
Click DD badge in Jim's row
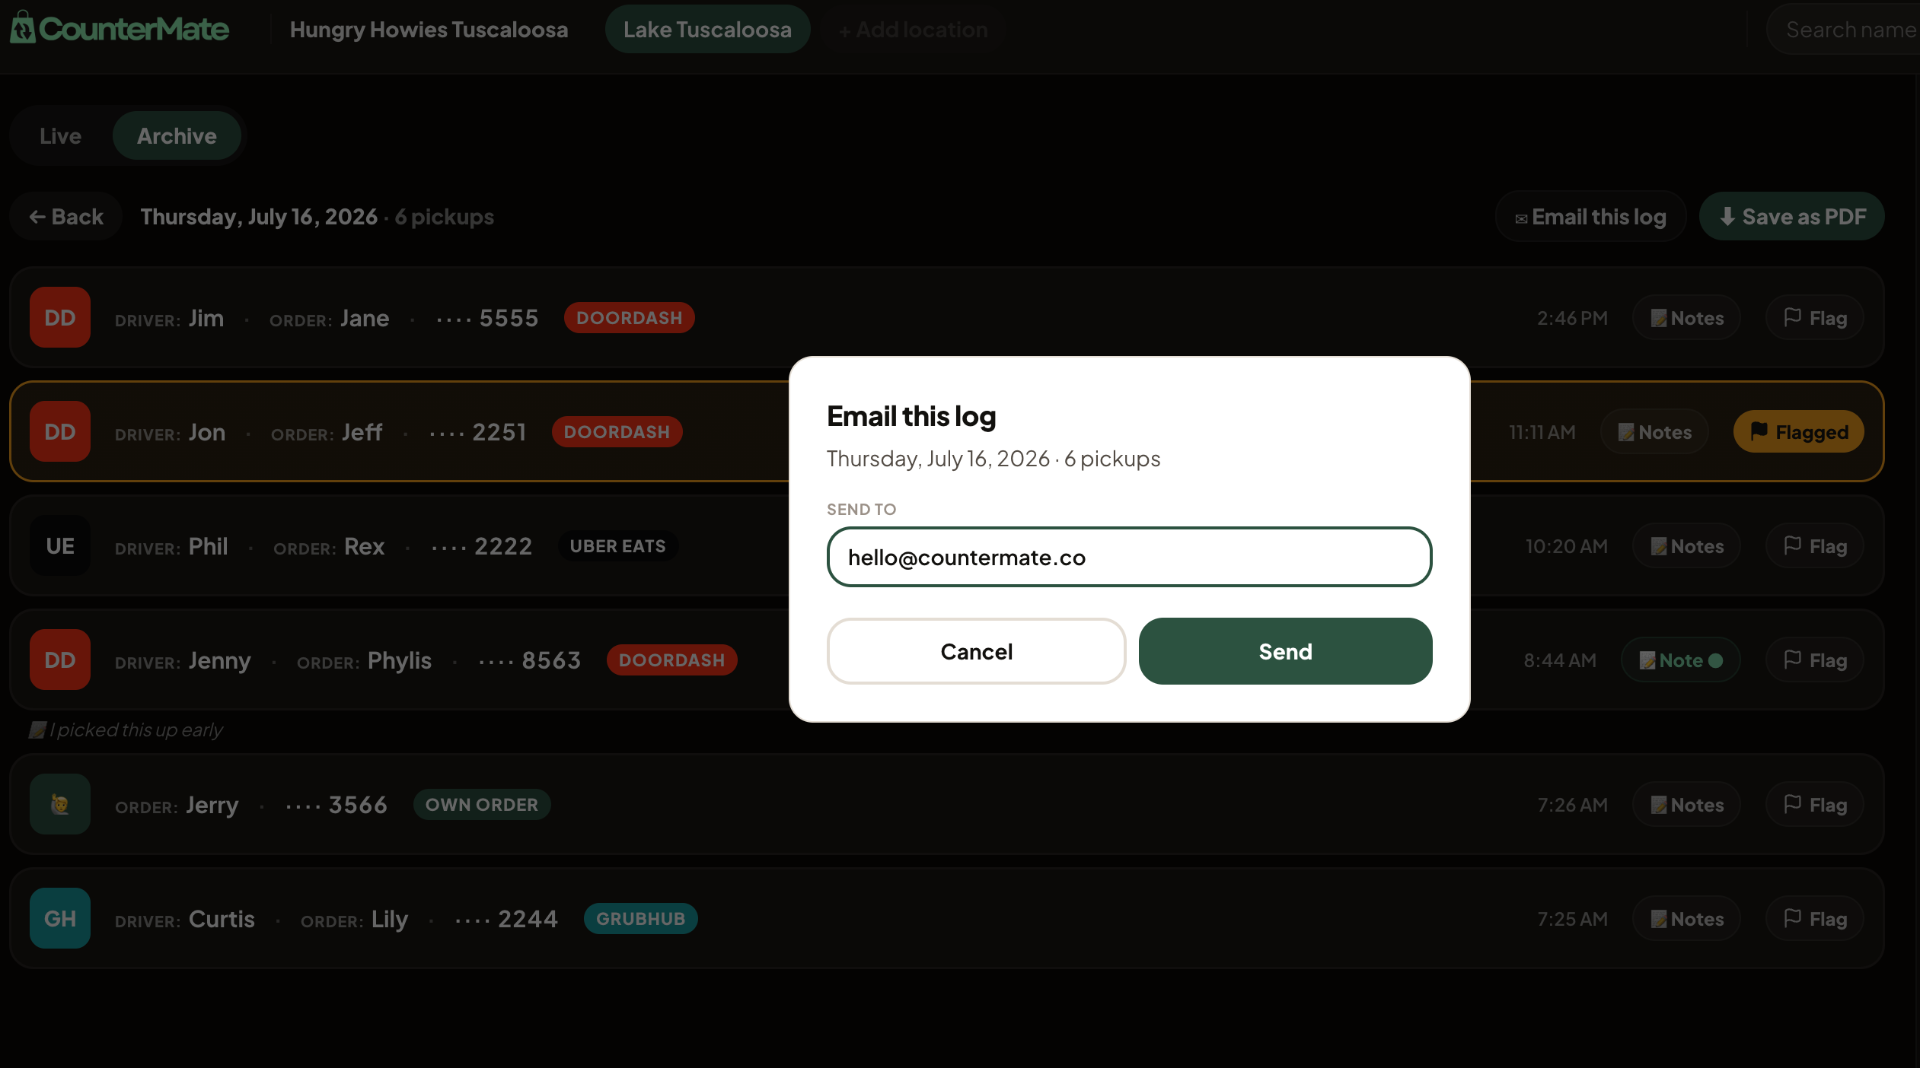pos(60,318)
